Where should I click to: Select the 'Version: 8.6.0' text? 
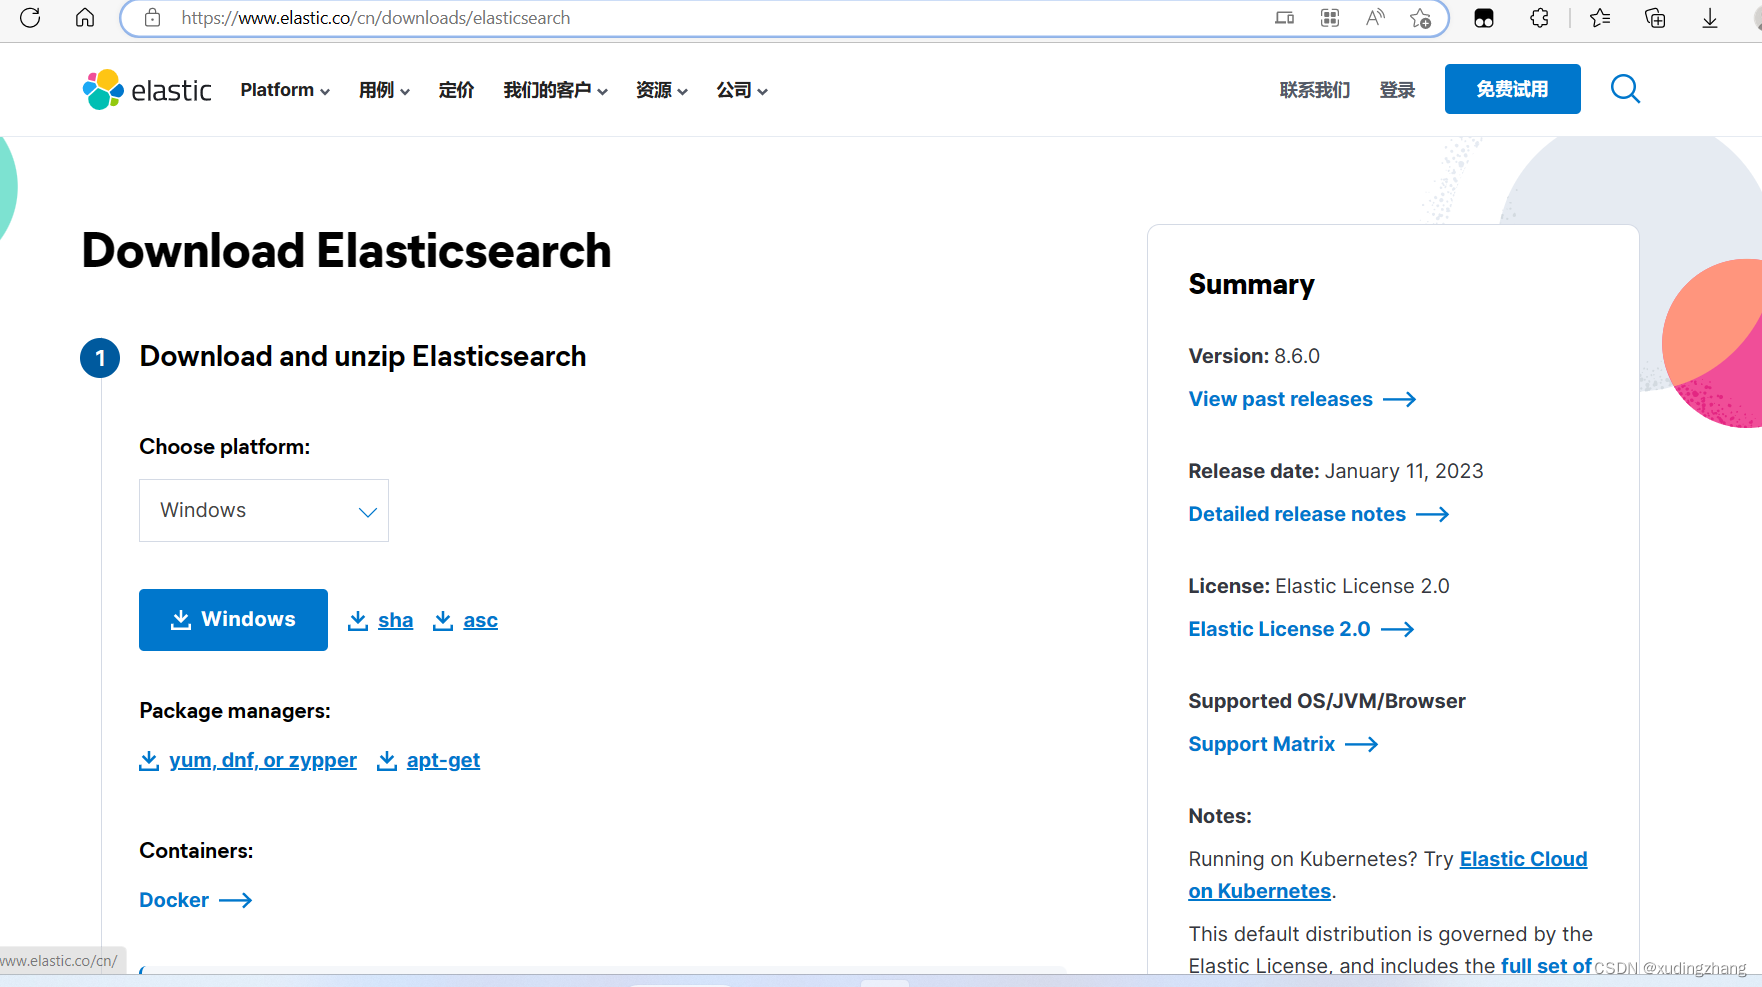1254,356
